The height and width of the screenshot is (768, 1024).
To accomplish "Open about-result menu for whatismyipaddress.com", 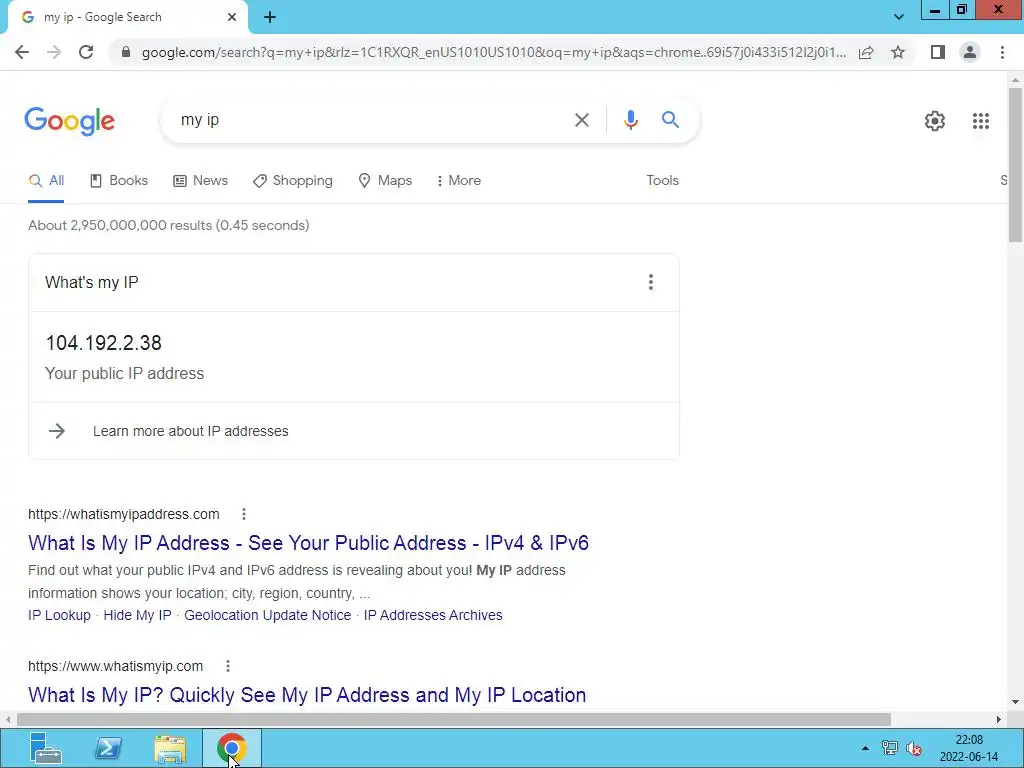I will point(244,514).
